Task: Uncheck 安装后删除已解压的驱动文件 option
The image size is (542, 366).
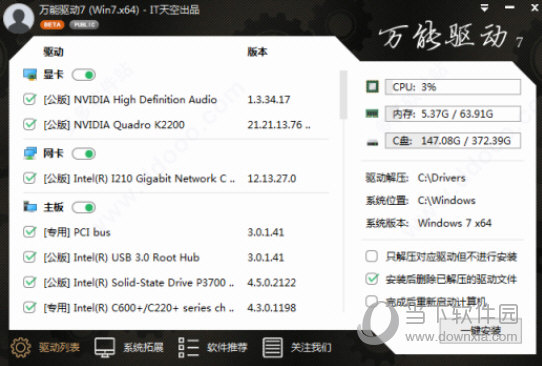Action: pyautogui.click(x=372, y=279)
